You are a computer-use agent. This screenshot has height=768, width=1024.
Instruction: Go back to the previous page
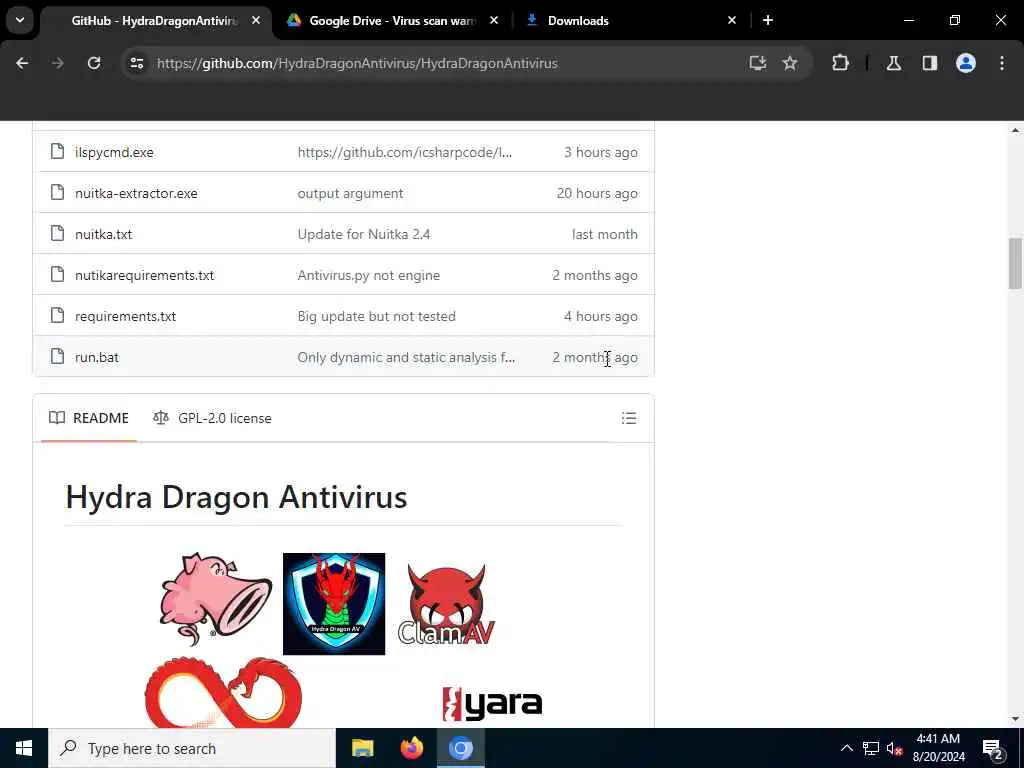pyautogui.click(x=22, y=63)
